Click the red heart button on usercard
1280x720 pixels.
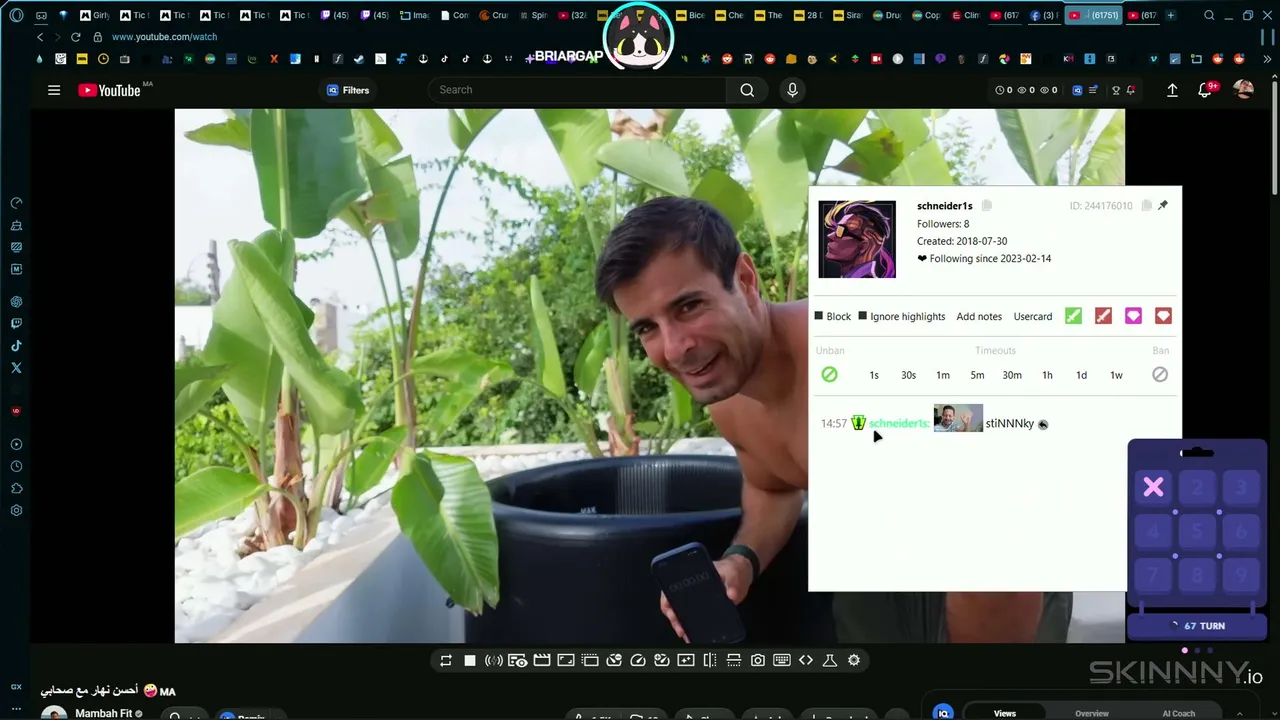pyautogui.click(x=1163, y=316)
